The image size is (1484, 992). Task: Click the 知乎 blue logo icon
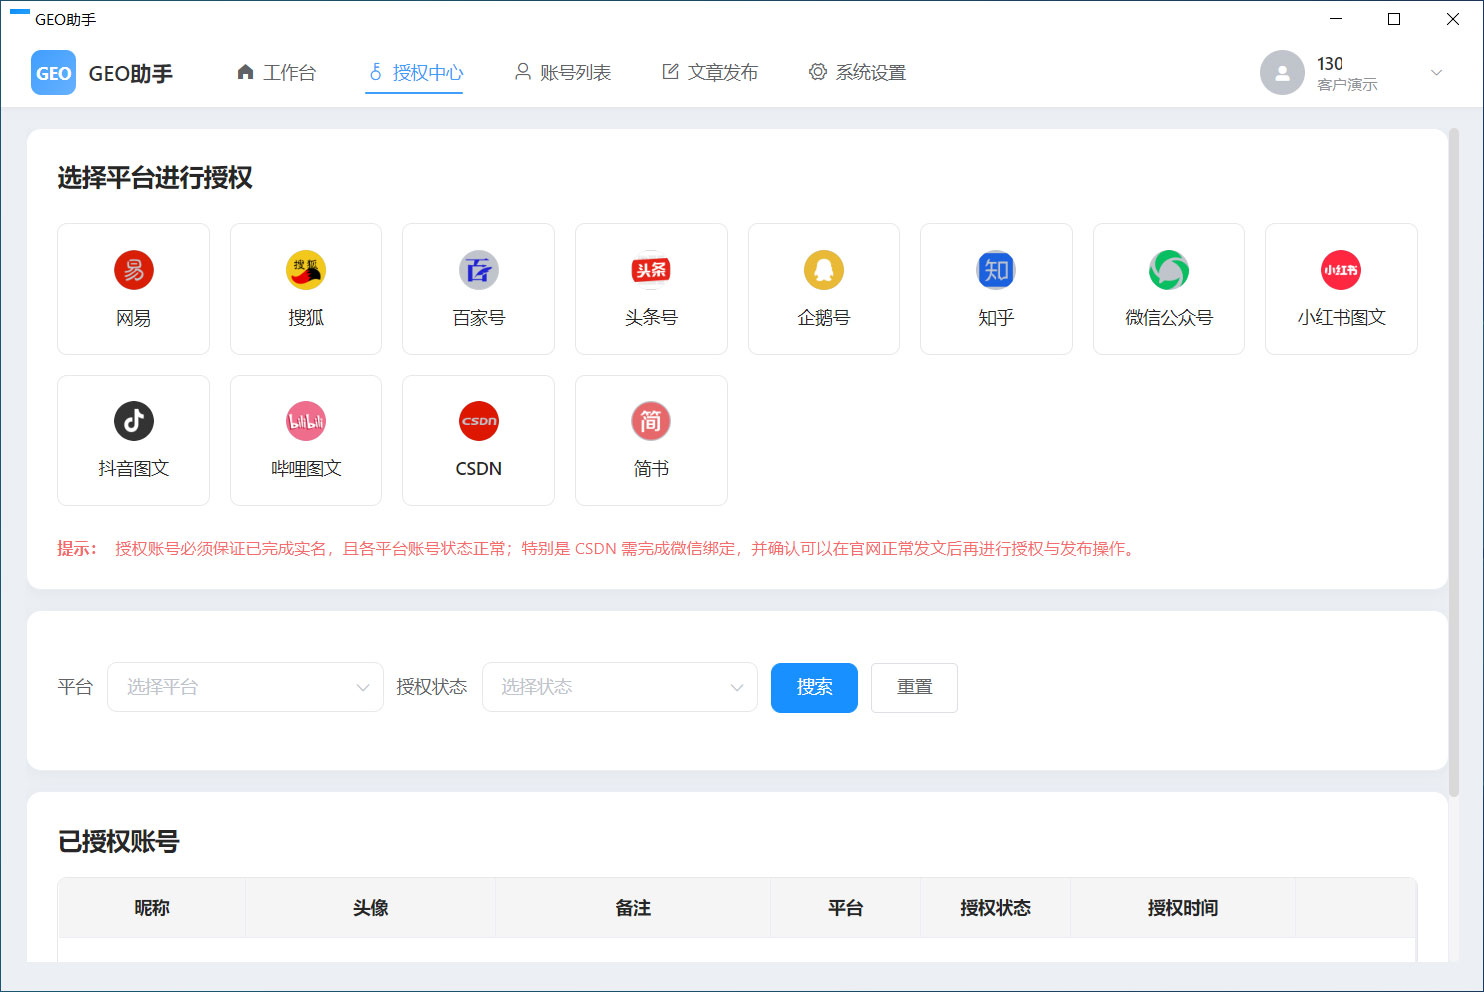996,270
